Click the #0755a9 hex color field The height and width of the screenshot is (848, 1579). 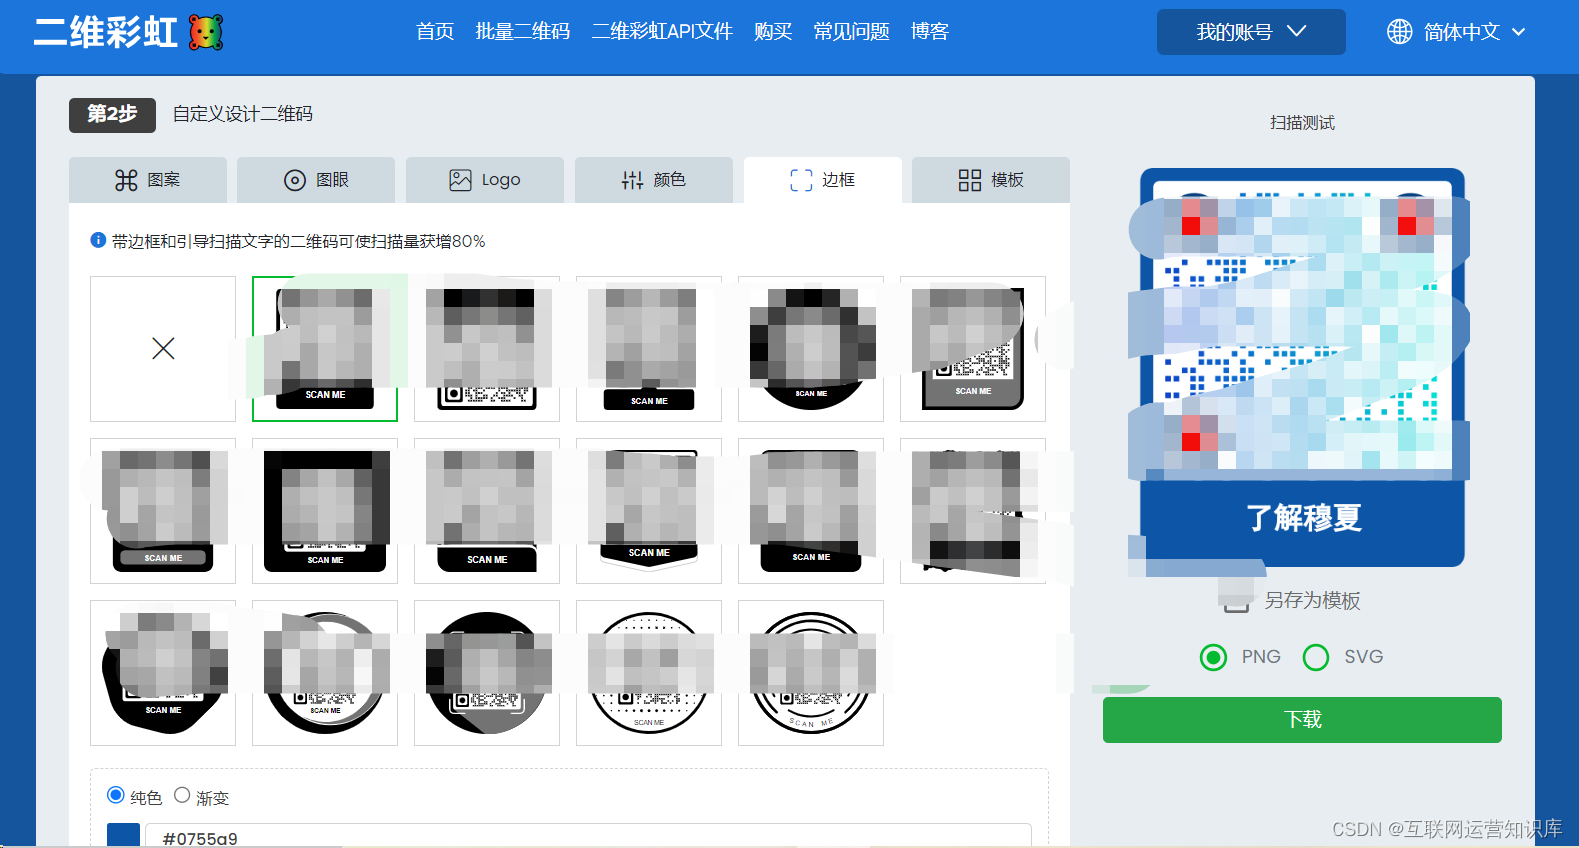(588, 837)
